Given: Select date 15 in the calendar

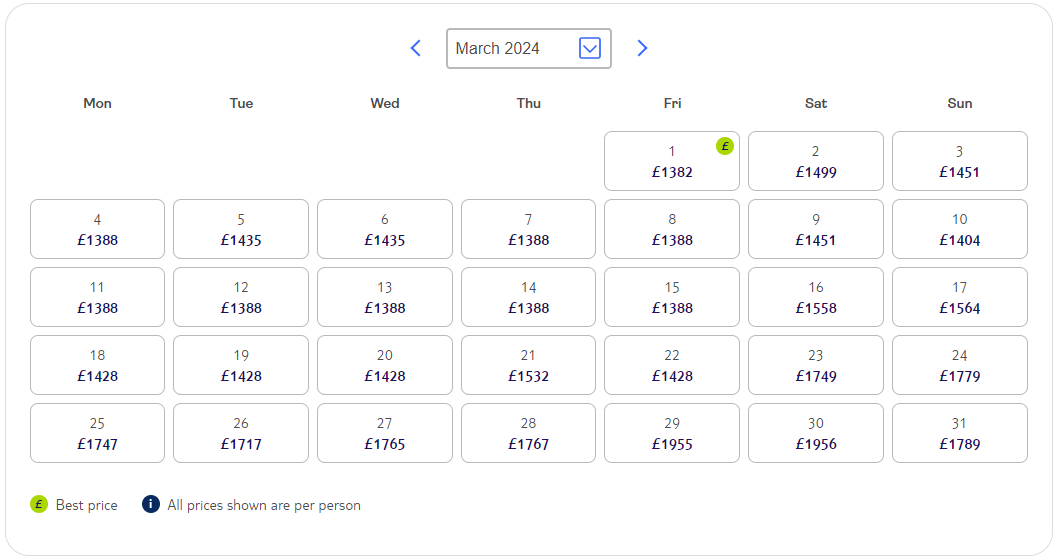Looking at the screenshot, I should pos(671,297).
